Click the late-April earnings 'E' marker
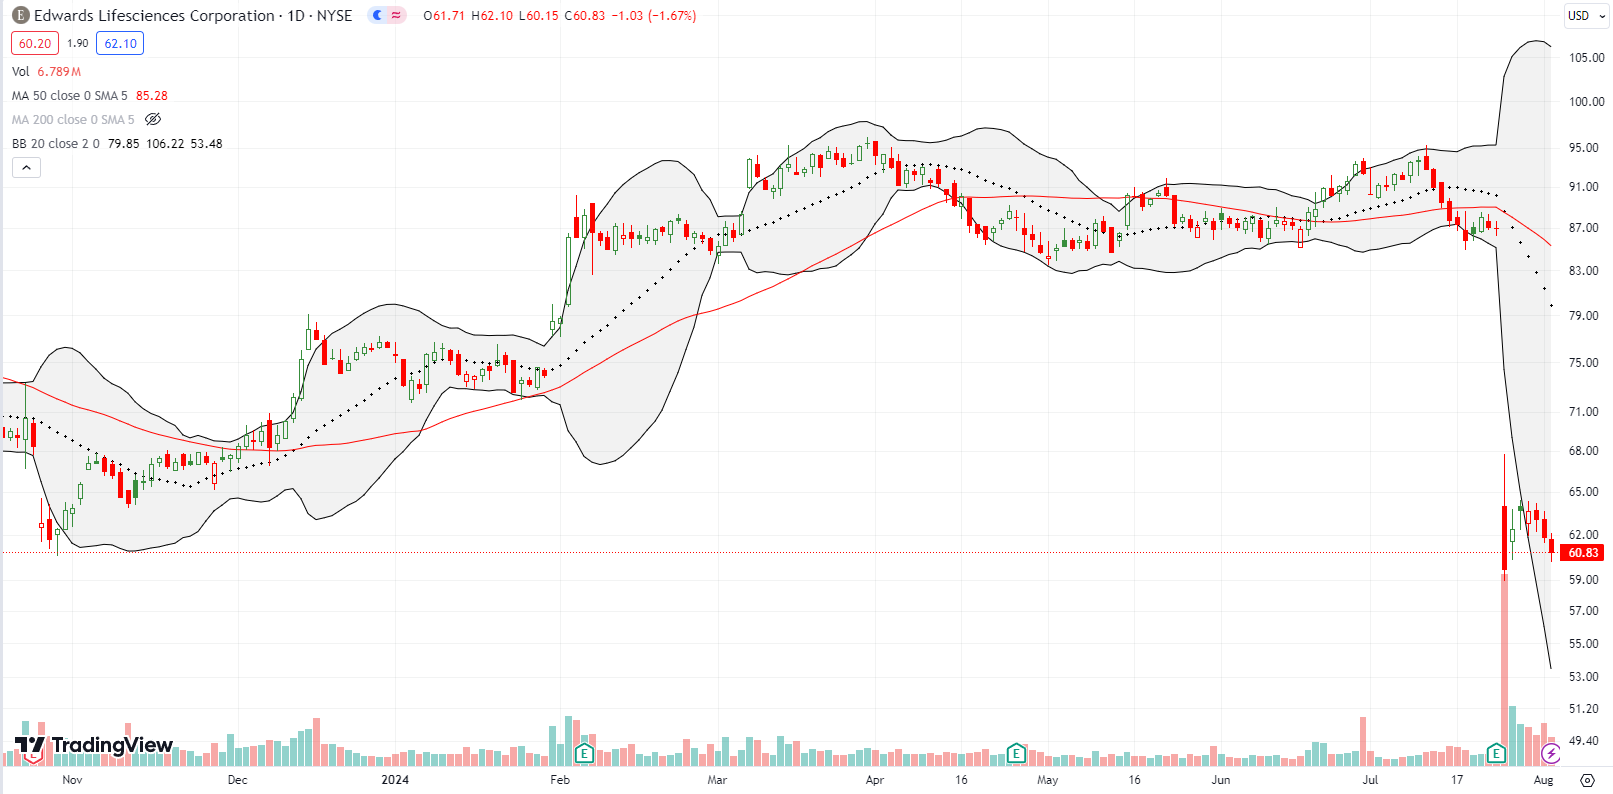 click(1016, 753)
